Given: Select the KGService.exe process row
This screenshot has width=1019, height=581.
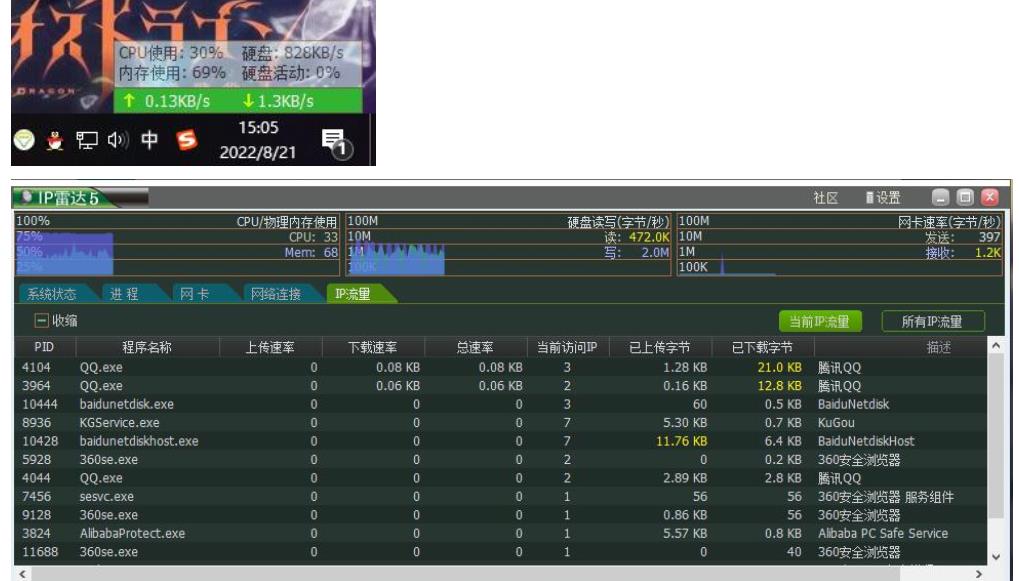Looking at the screenshot, I should tap(500, 422).
